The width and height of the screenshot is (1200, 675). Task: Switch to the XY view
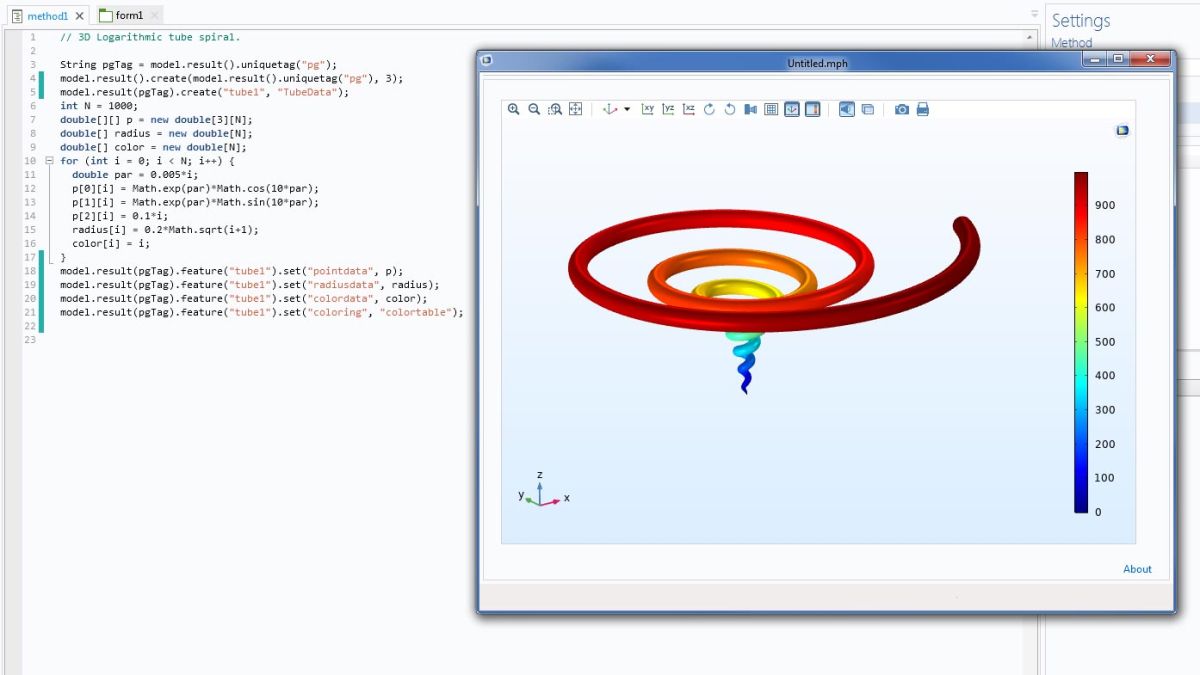648,109
